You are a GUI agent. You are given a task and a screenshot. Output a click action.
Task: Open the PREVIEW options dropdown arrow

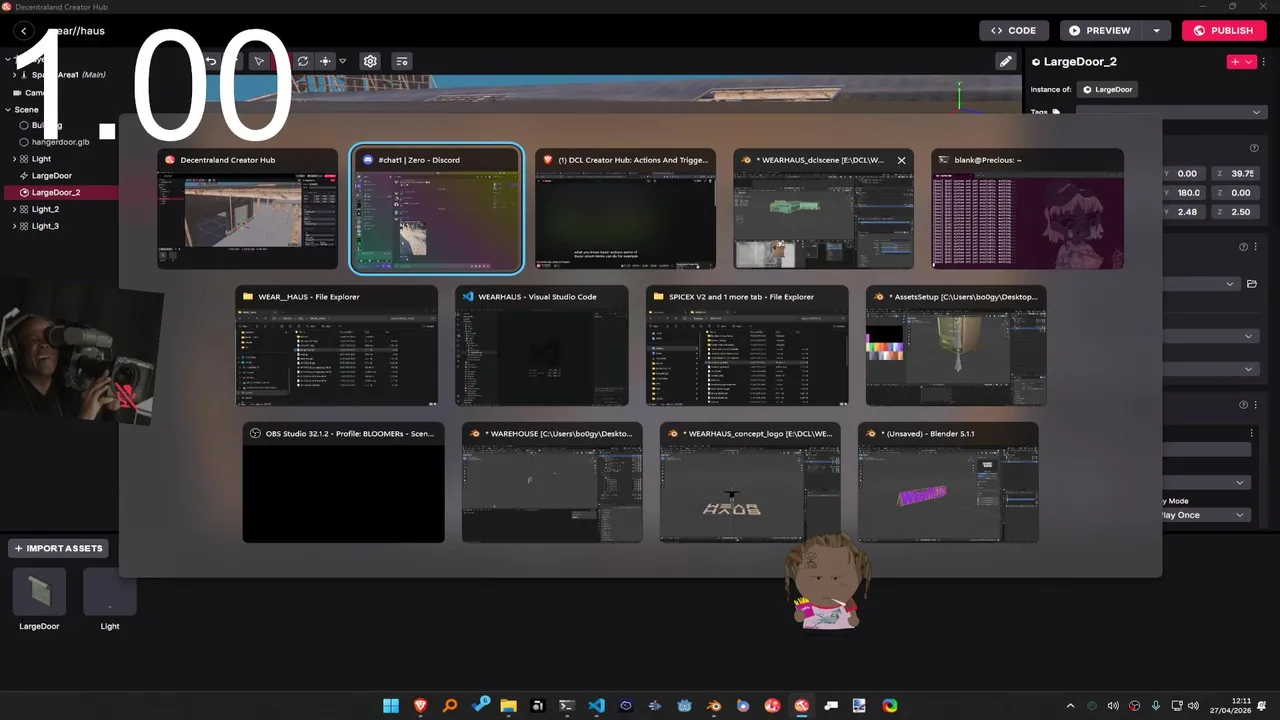pos(1156,31)
